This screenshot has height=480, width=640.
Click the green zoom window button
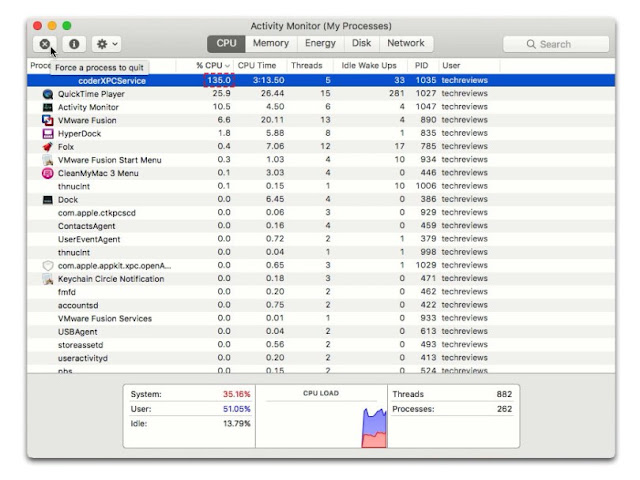(67, 26)
